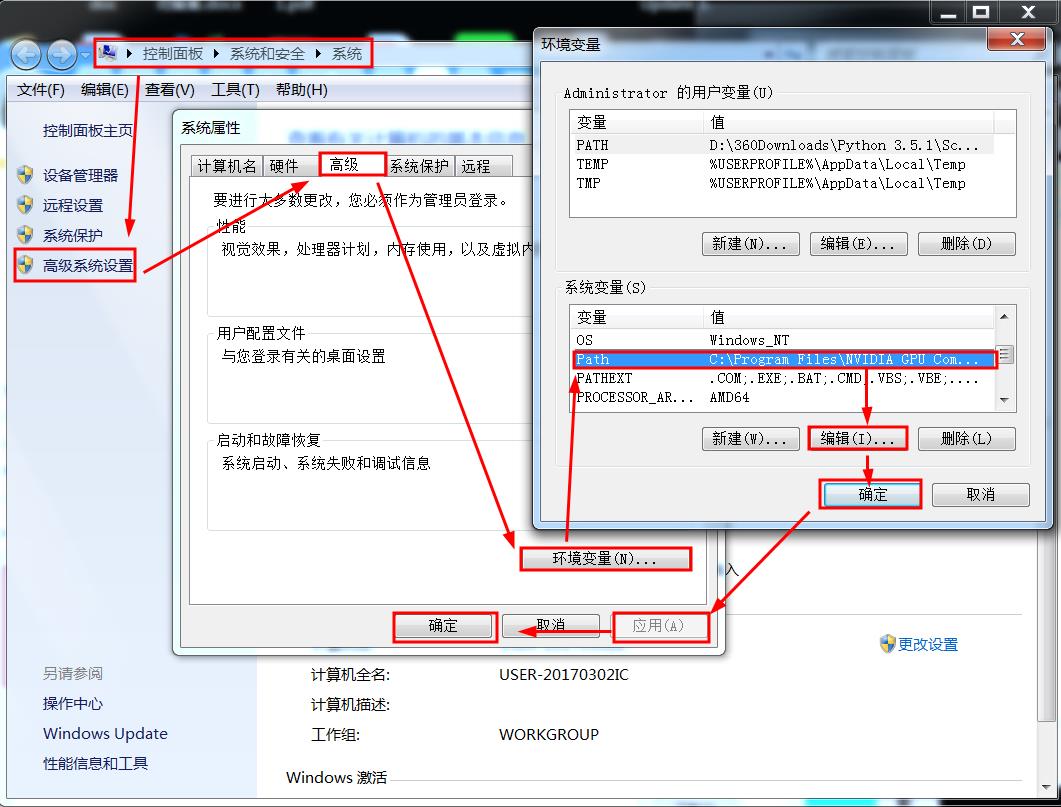Click 系统 in breadcrumb path

(346, 54)
